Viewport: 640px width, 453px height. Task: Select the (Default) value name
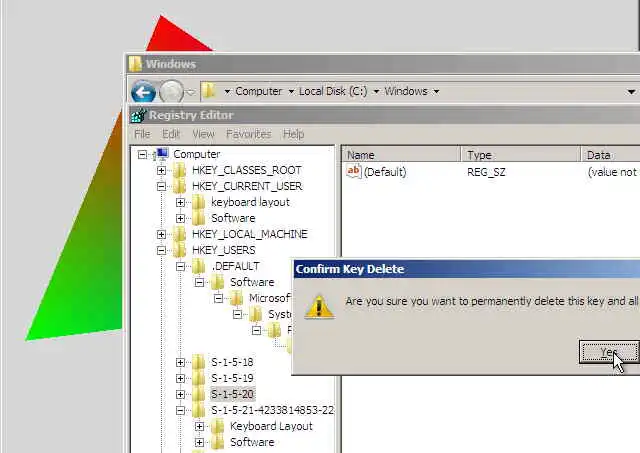(385, 172)
